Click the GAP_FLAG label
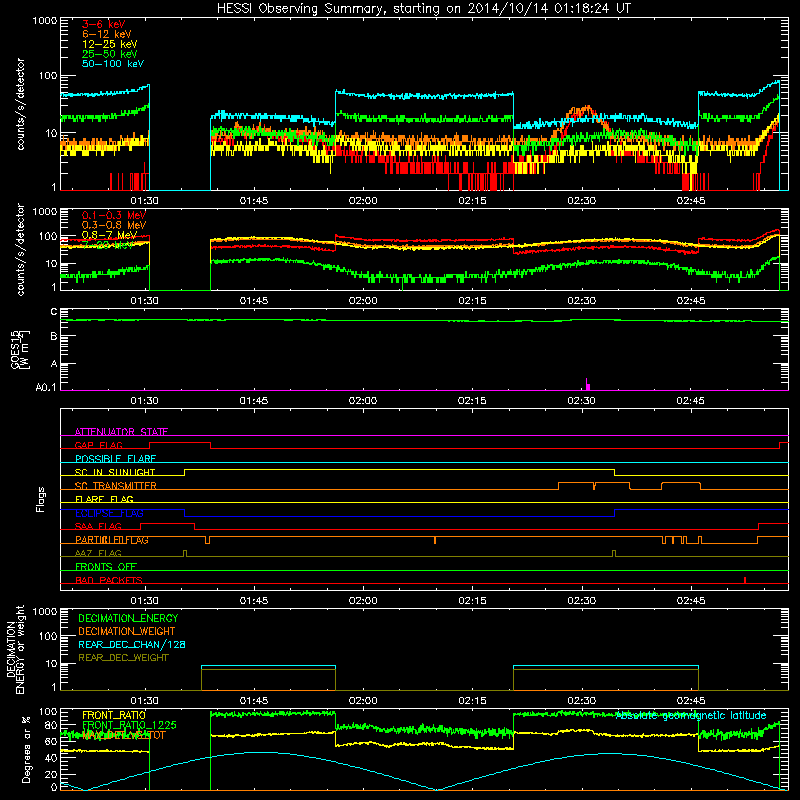 pos(98,445)
